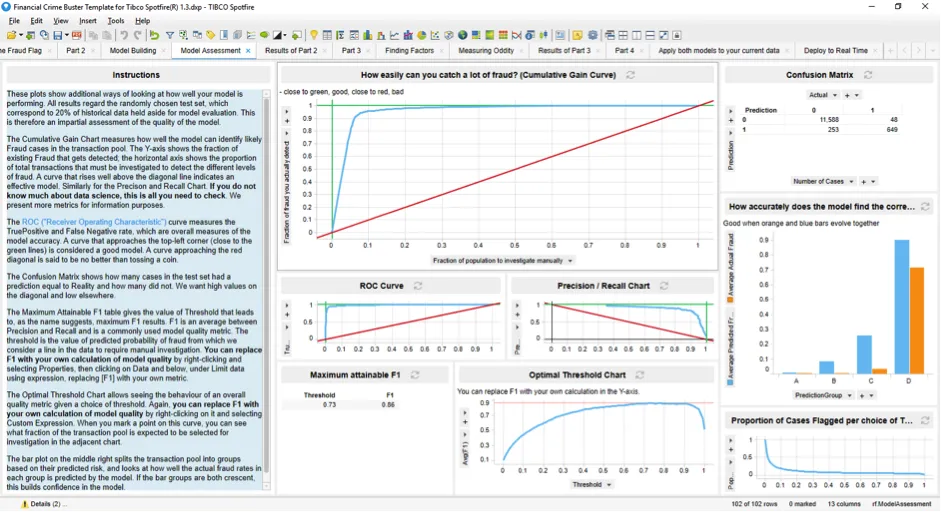Insert a Map Chart globe icon
This screenshot has height=512, width=941.
(x=462, y=35)
